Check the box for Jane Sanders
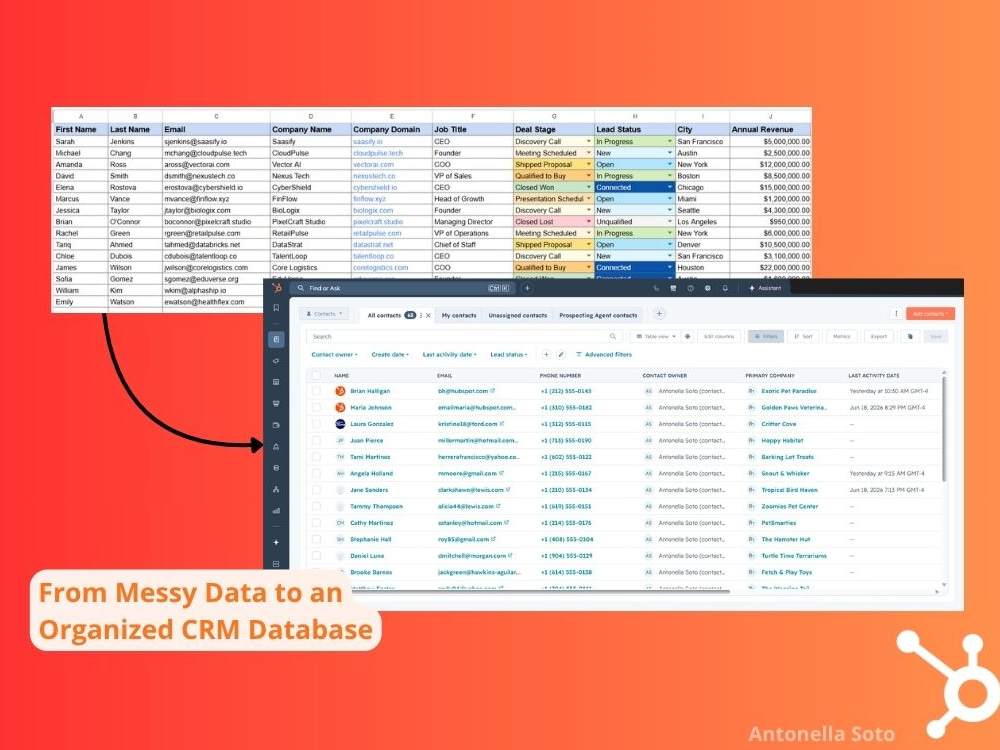This screenshot has width=1000, height=750. [x=316, y=490]
